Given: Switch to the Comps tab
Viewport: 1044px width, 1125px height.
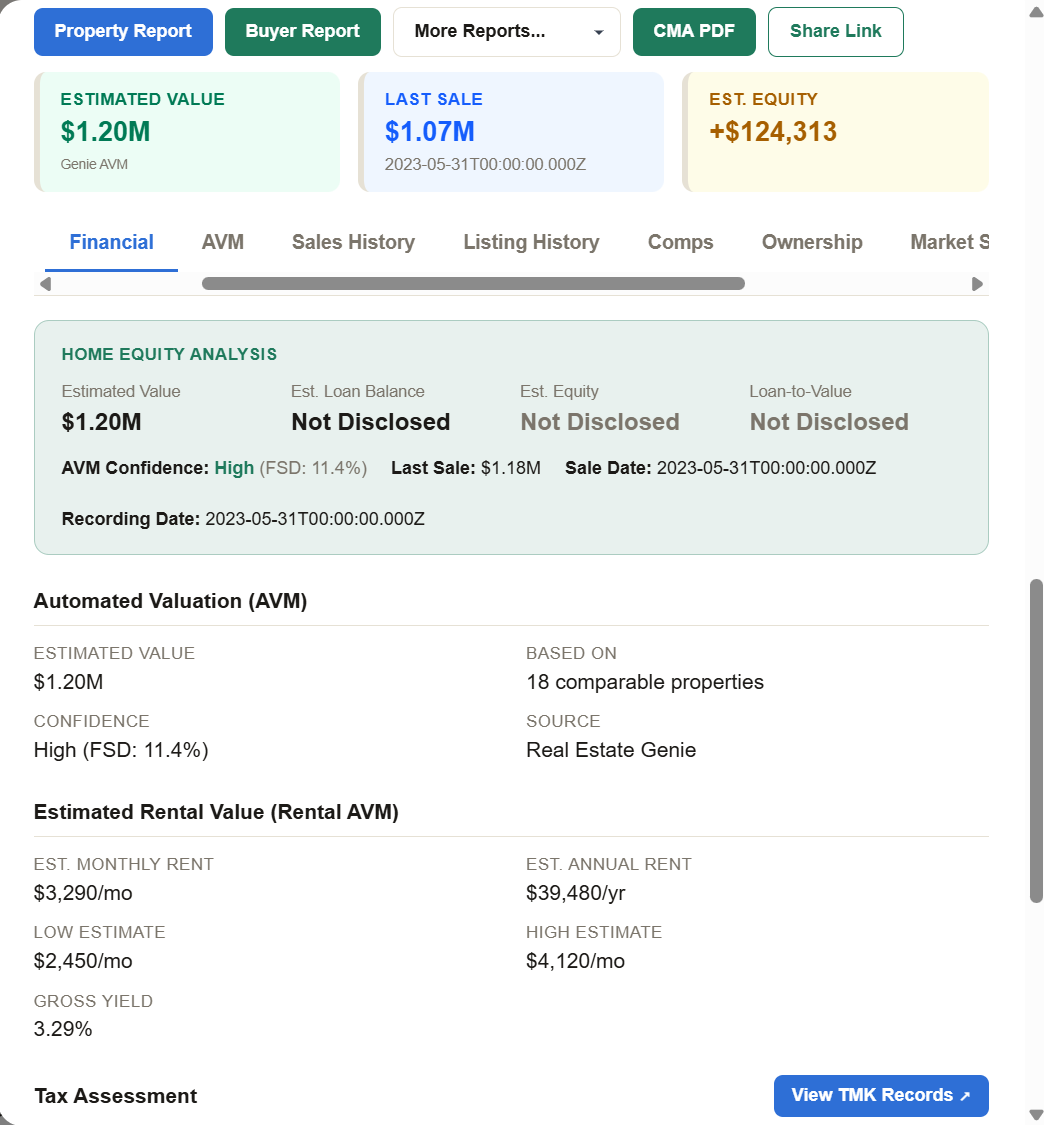Looking at the screenshot, I should point(680,243).
